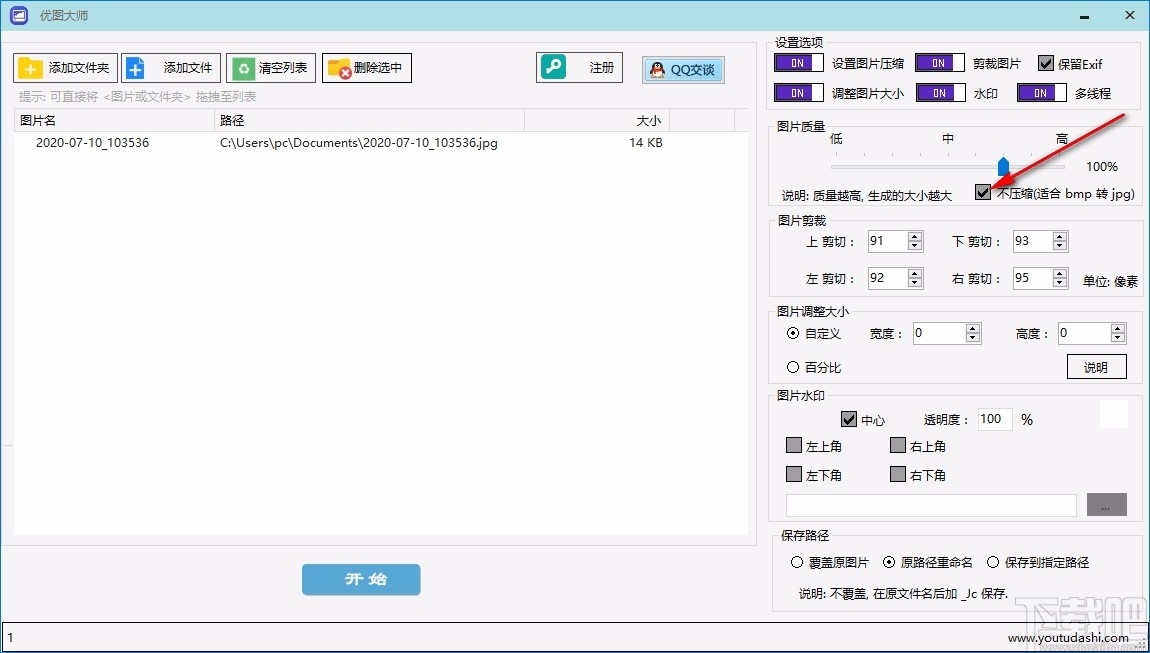
Task: Select the 百分比 resize radio option
Action: pos(795,366)
